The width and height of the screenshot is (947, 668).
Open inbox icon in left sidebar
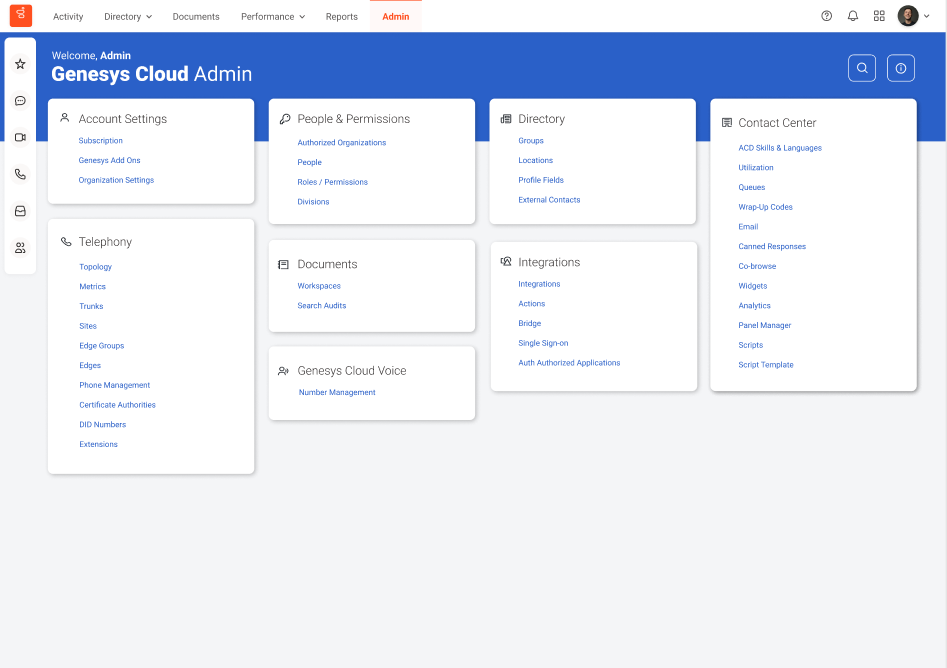[x=20, y=211]
